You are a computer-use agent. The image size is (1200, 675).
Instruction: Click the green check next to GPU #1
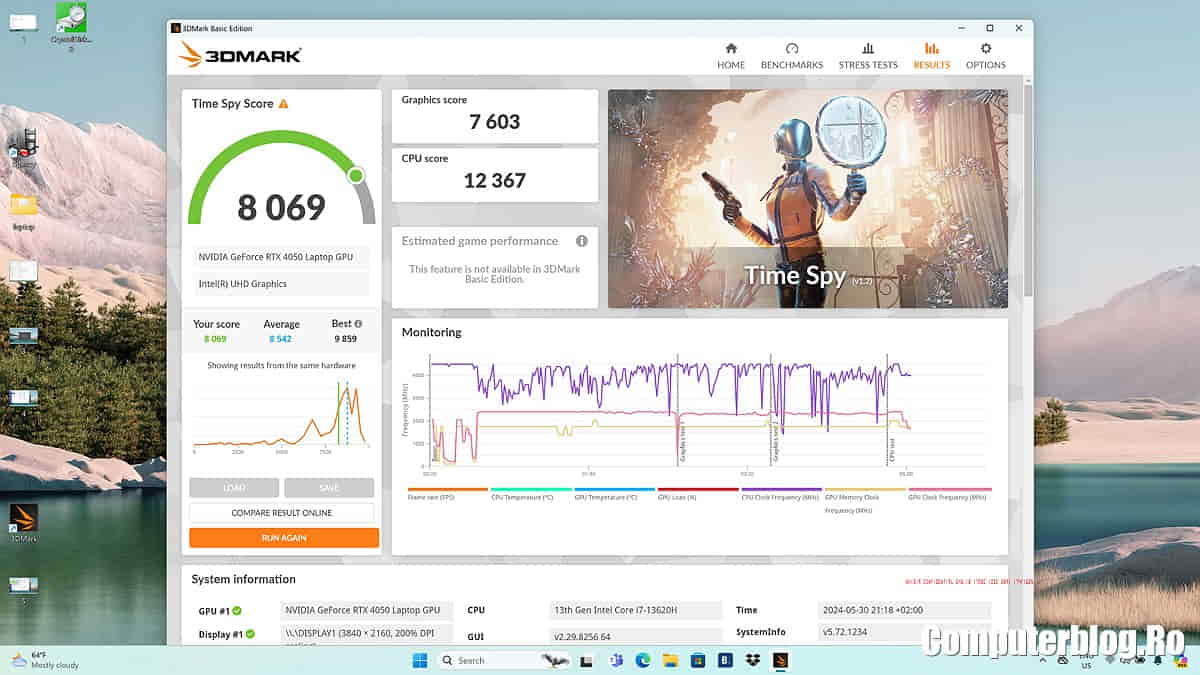pos(237,610)
